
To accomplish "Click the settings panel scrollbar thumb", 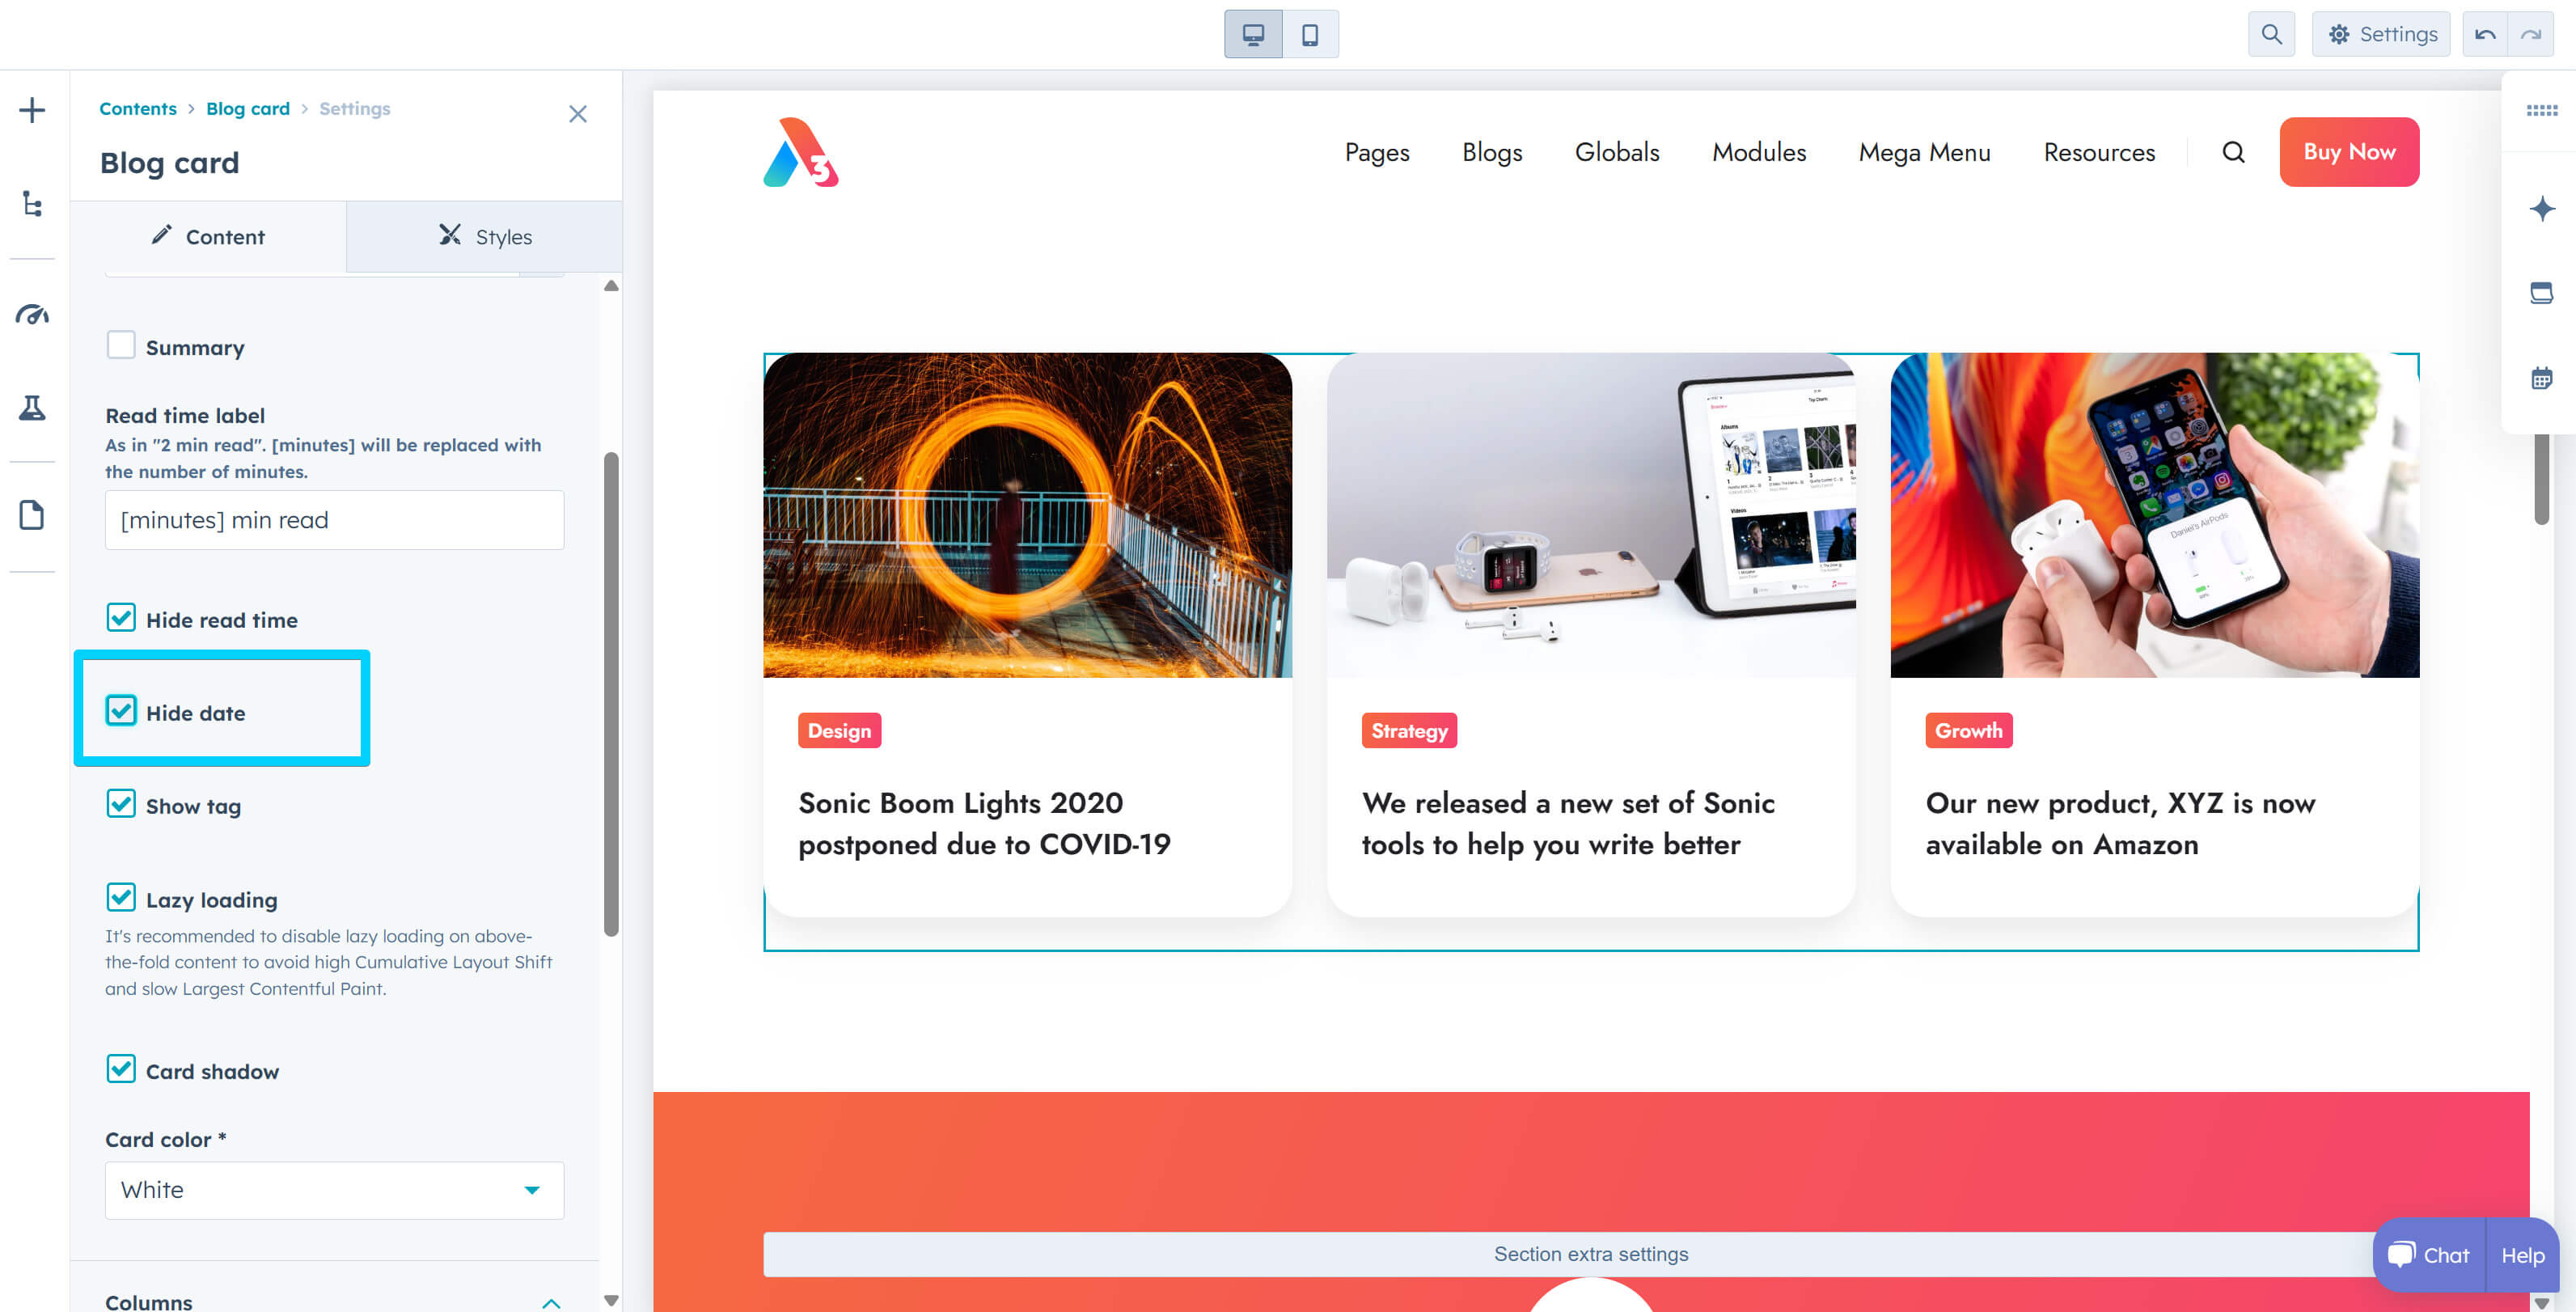I will coord(611,695).
